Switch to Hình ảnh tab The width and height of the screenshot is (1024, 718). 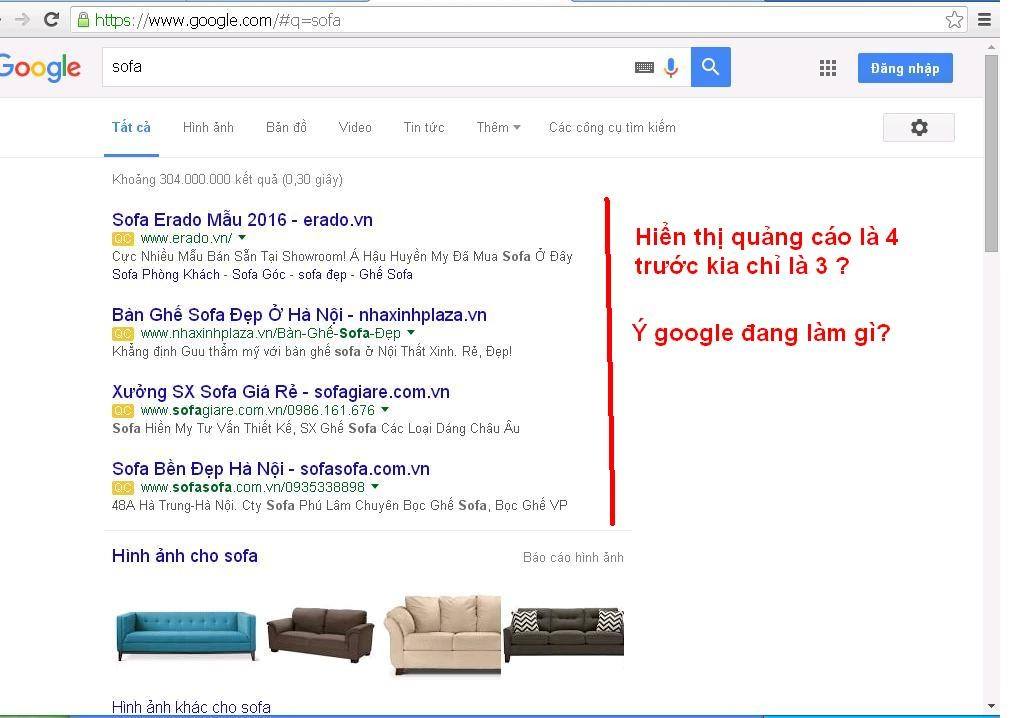208,127
